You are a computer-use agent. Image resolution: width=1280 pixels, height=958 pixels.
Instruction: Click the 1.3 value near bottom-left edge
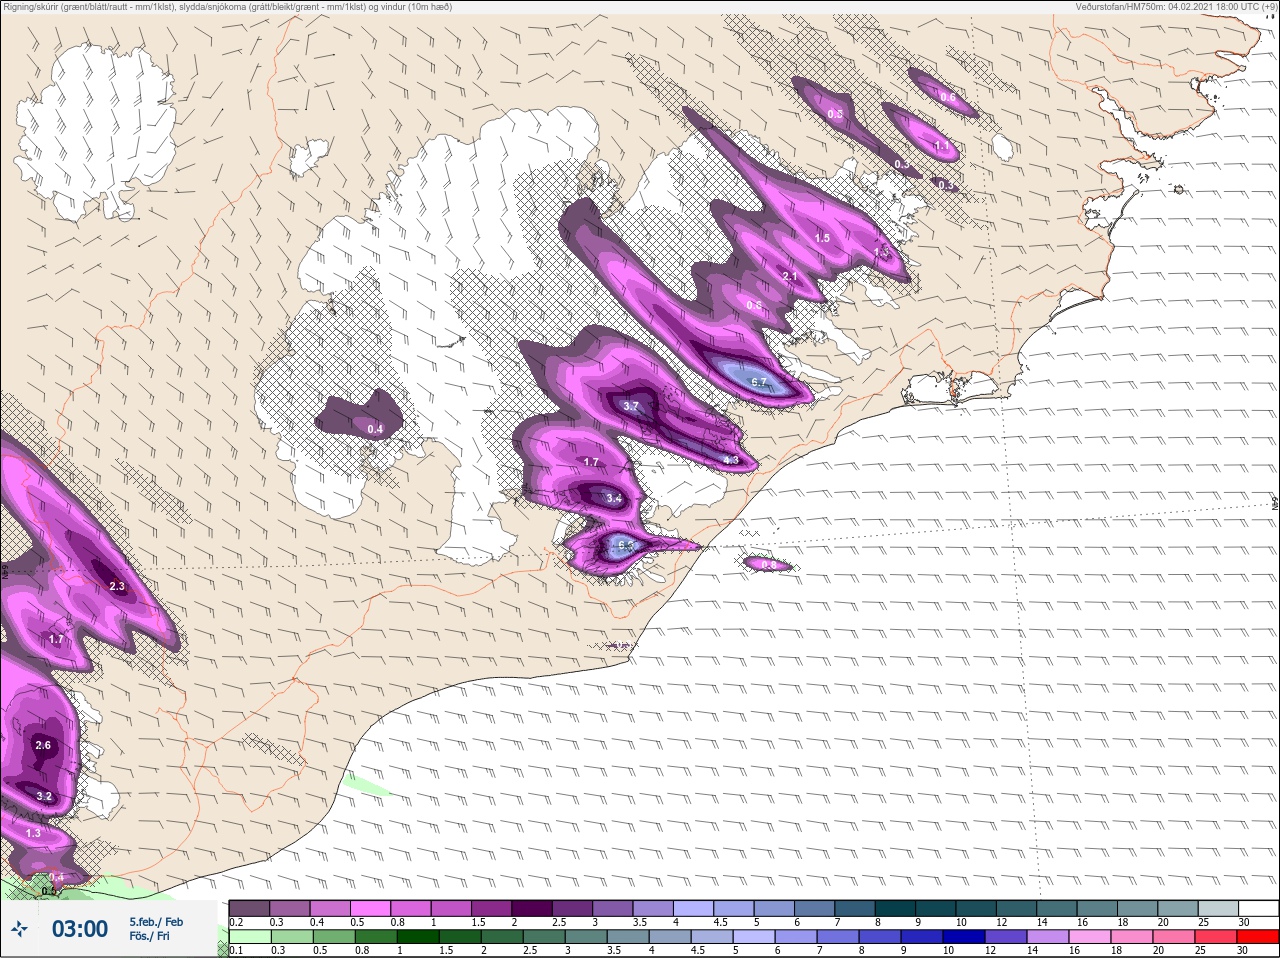coord(33,833)
